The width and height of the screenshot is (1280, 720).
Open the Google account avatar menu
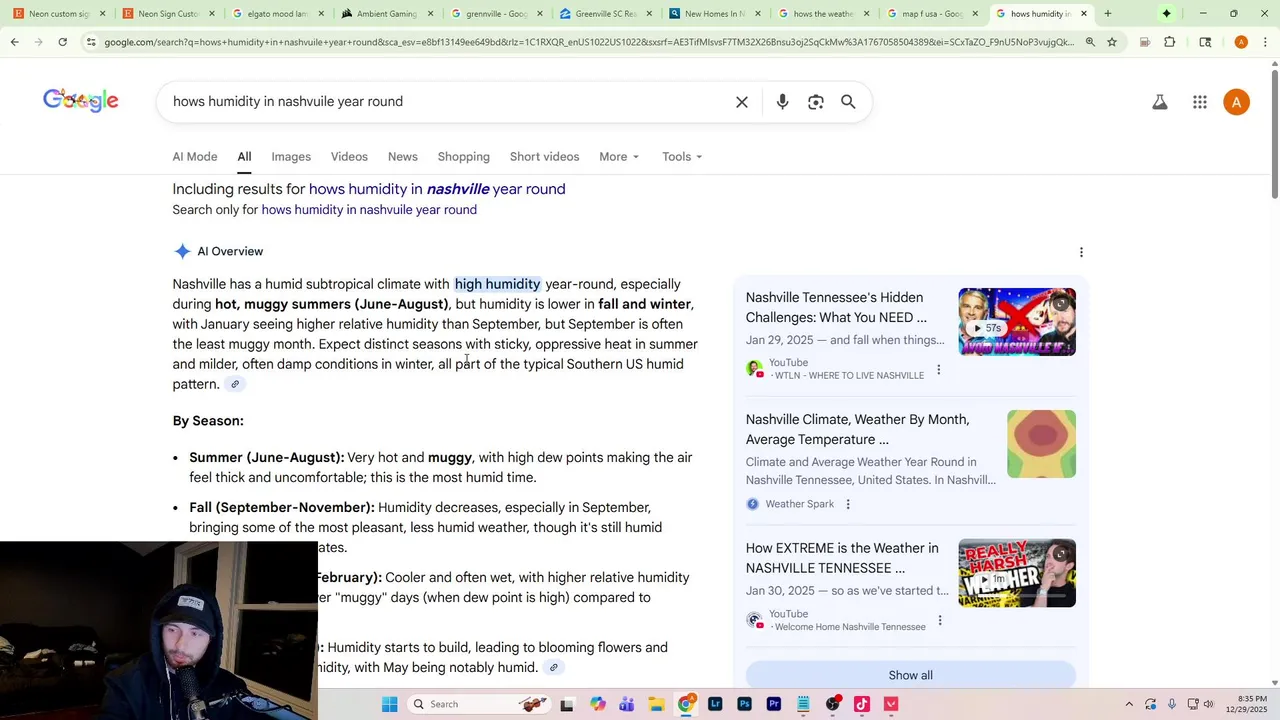click(1237, 102)
